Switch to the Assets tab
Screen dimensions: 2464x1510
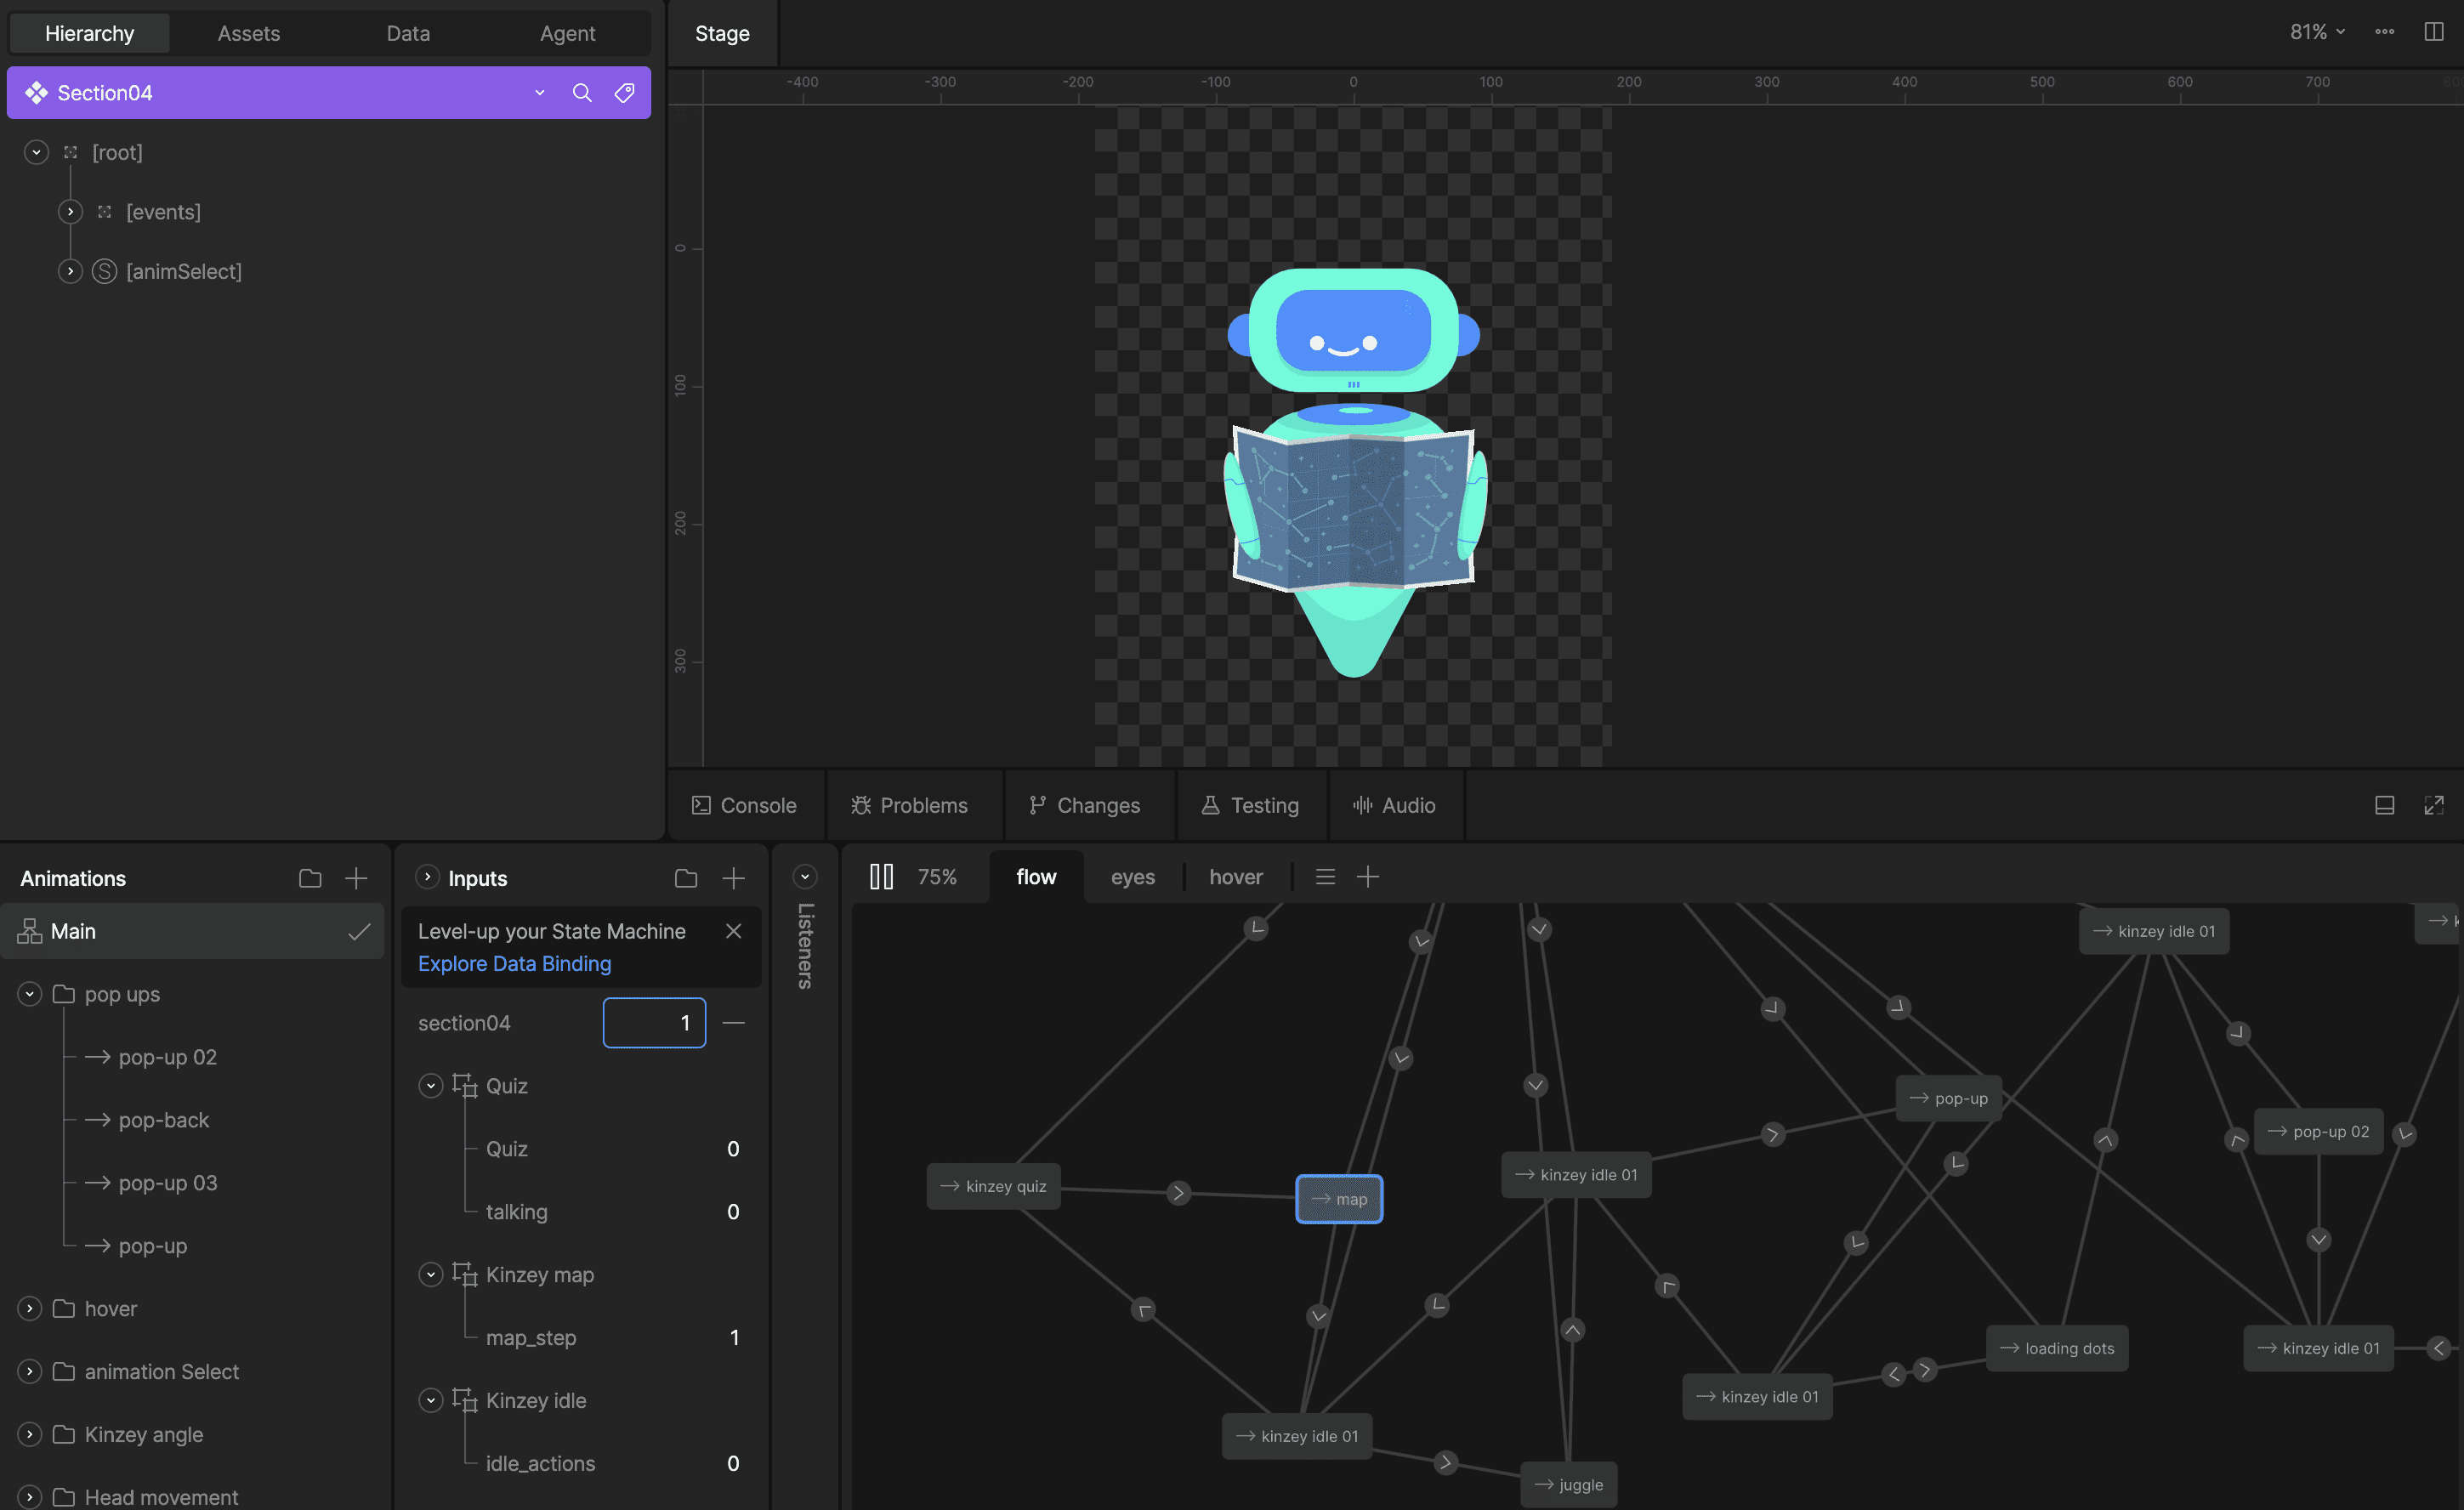tap(248, 33)
